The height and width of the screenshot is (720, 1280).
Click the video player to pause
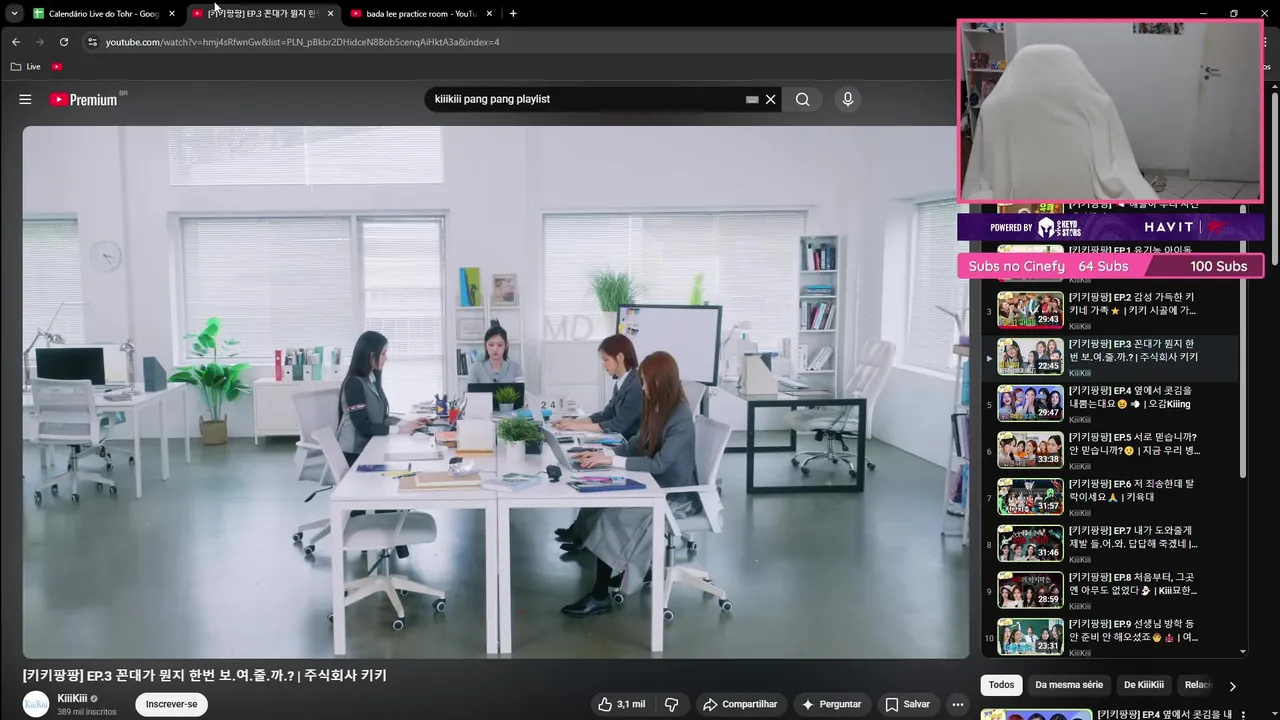click(496, 392)
